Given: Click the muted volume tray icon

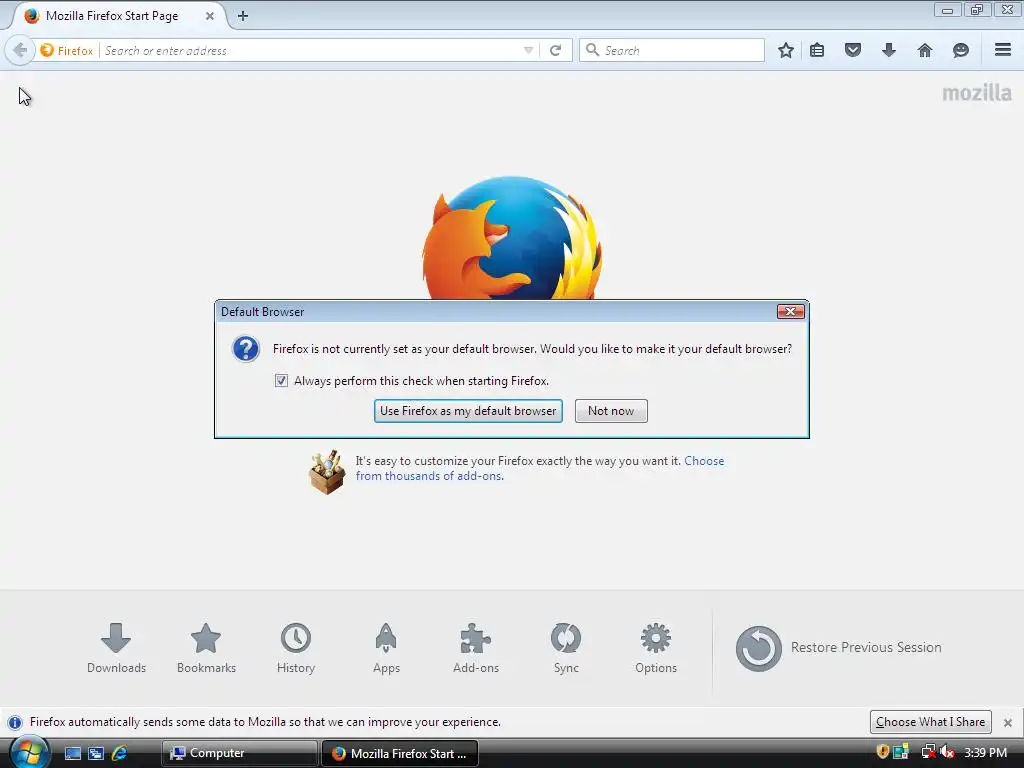Looking at the screenshot, I should [x=947, y=752].
